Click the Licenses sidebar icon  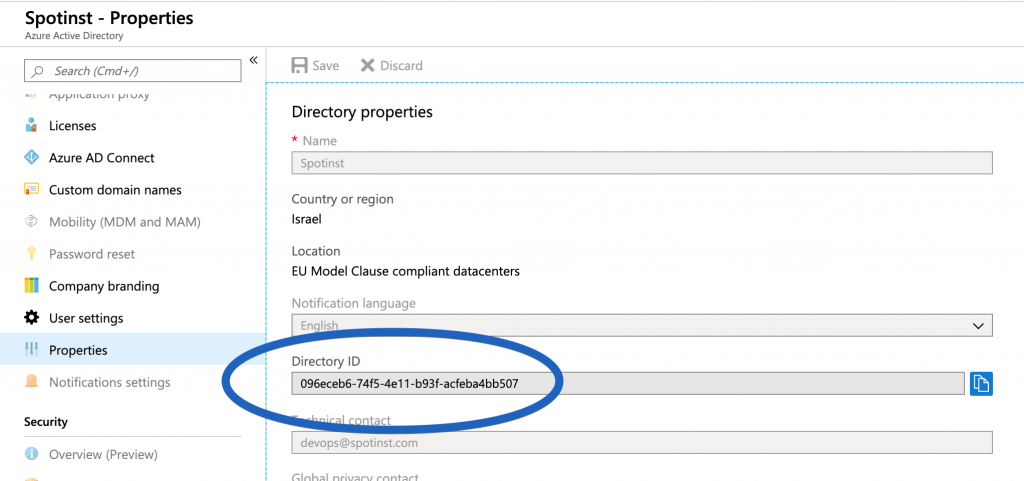(x=31, y=126)
